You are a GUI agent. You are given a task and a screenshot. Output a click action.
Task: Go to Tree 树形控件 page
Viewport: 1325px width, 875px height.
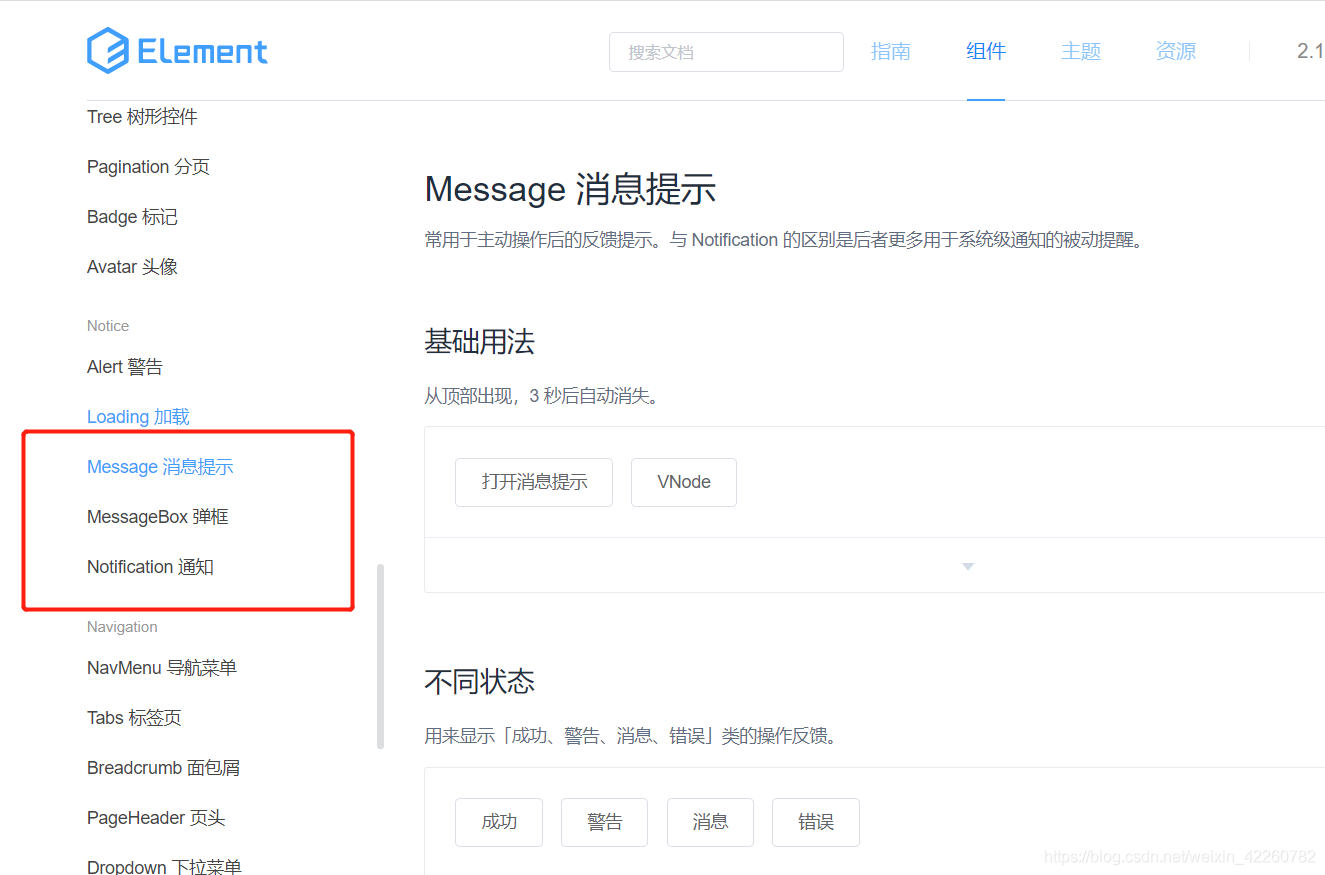tap(142, 117)
